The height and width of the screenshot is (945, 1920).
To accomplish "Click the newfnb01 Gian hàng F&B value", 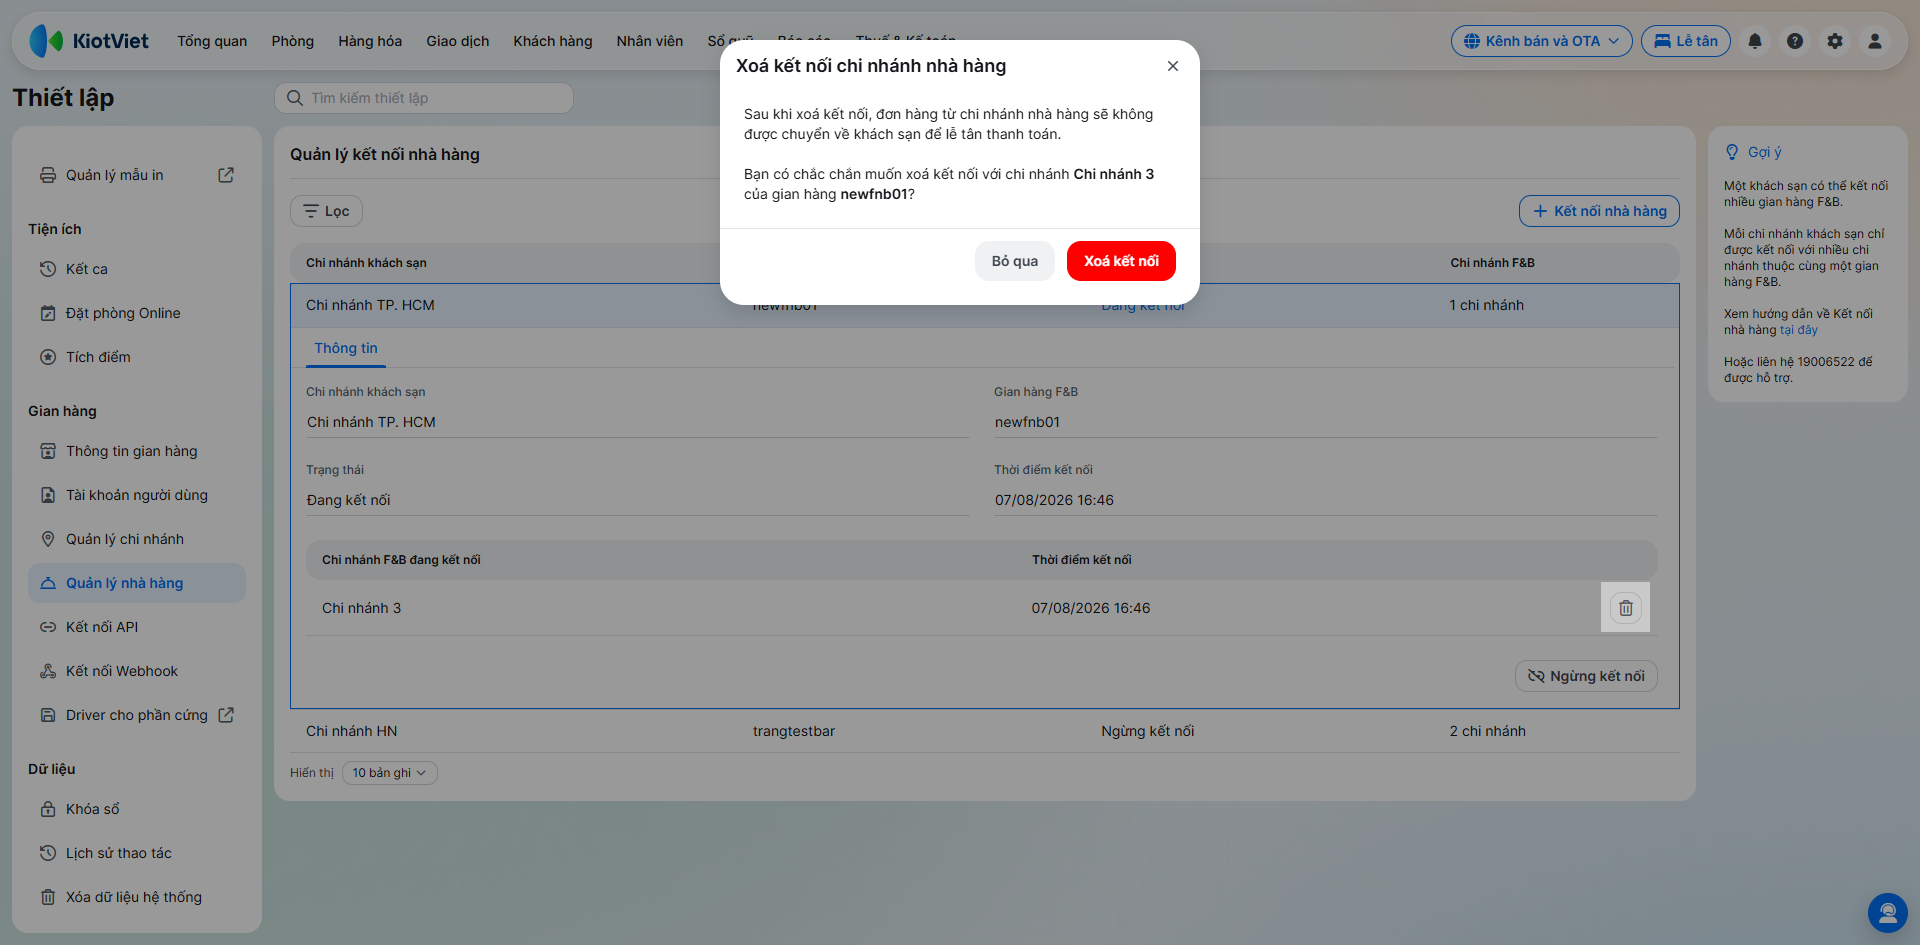I will [x=1027, y=422].
